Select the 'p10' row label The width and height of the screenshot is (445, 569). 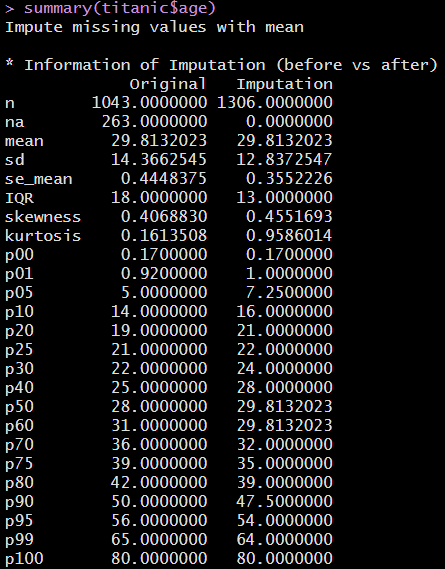pyautogui.click(x=19, y=312)
